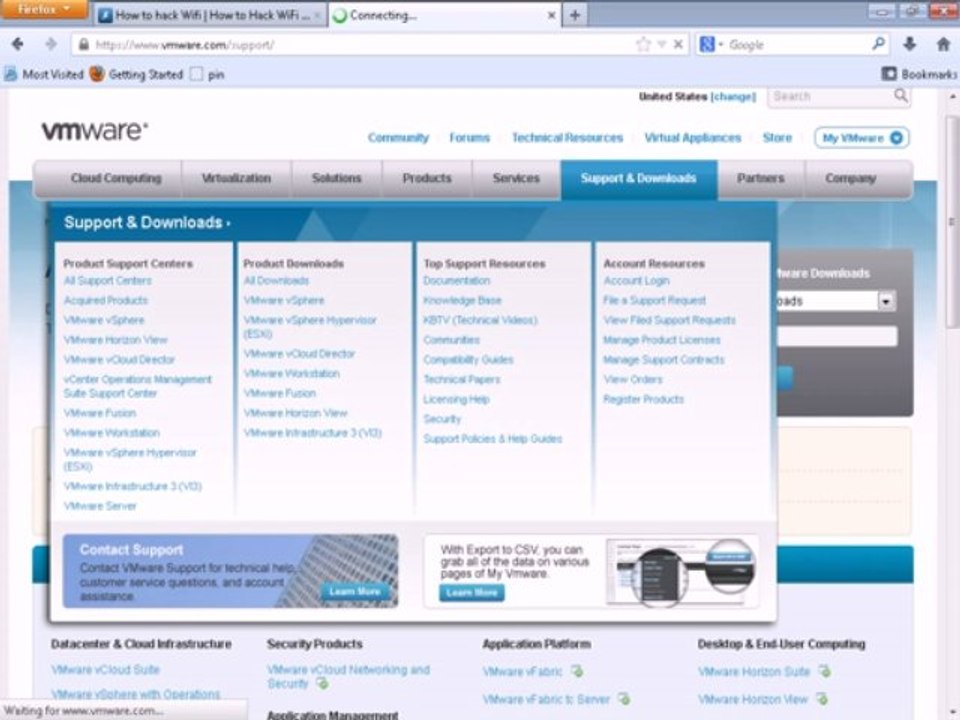This screenshot has height=720, width=960.
Task: Click the Bookmarks sidebar icon
Action: point(888,74)
